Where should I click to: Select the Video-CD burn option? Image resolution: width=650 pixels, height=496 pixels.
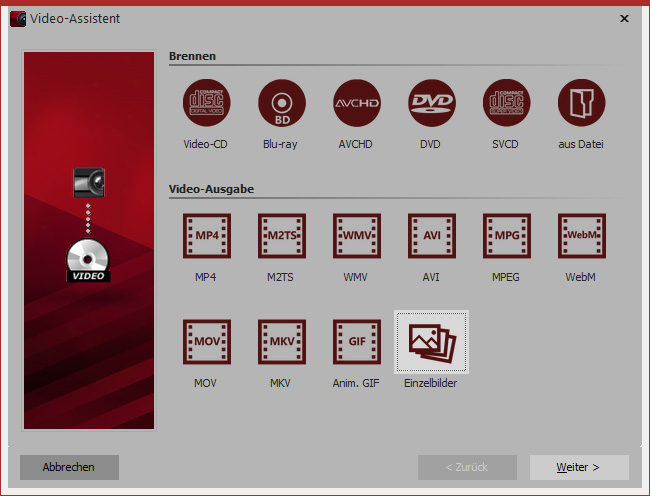pyautogui.click(x=207, y=104)
